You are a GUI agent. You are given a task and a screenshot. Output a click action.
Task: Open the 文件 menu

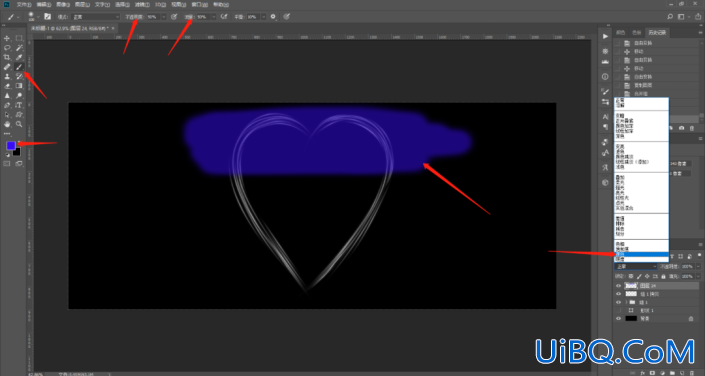pos(24,4)
